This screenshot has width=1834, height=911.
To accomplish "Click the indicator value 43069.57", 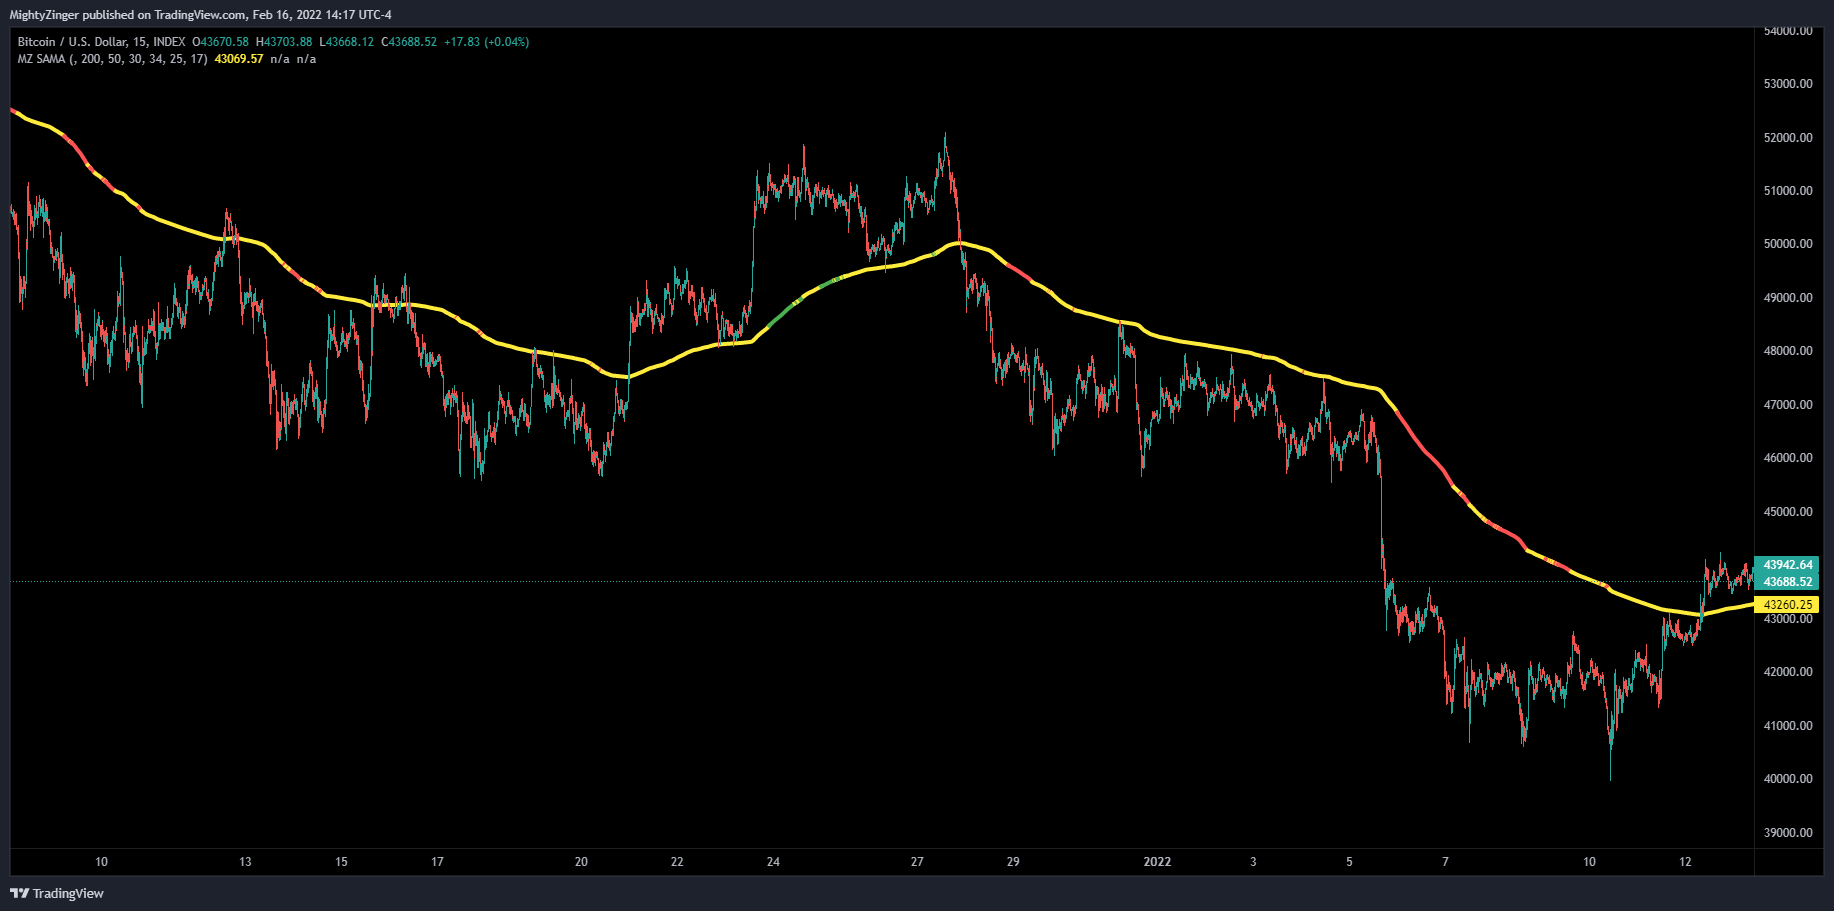I will (239, 59).
